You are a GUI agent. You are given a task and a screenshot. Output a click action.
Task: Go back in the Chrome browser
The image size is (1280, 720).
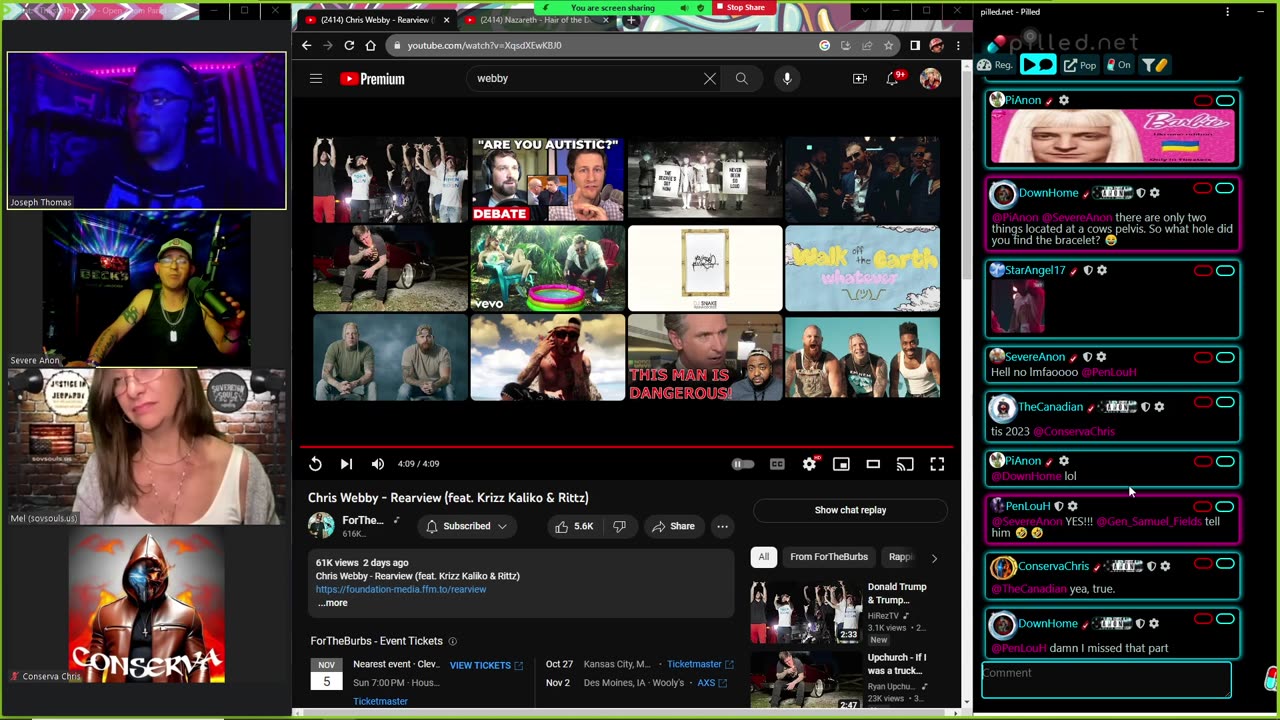(x=306, y=45)
